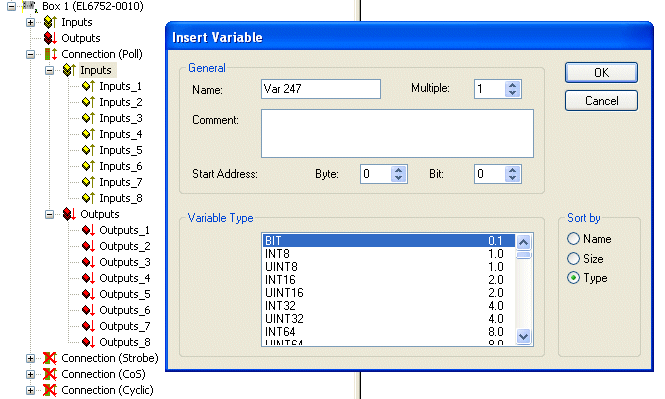
Task: Select INT32 variable type
Action: pyautogui.click(x=388, y=306)
